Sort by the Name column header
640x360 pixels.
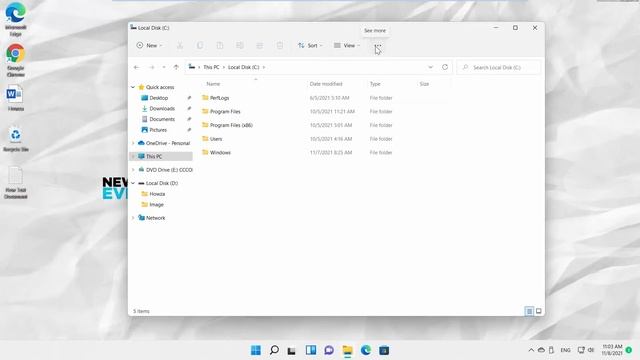pos(213,84)
